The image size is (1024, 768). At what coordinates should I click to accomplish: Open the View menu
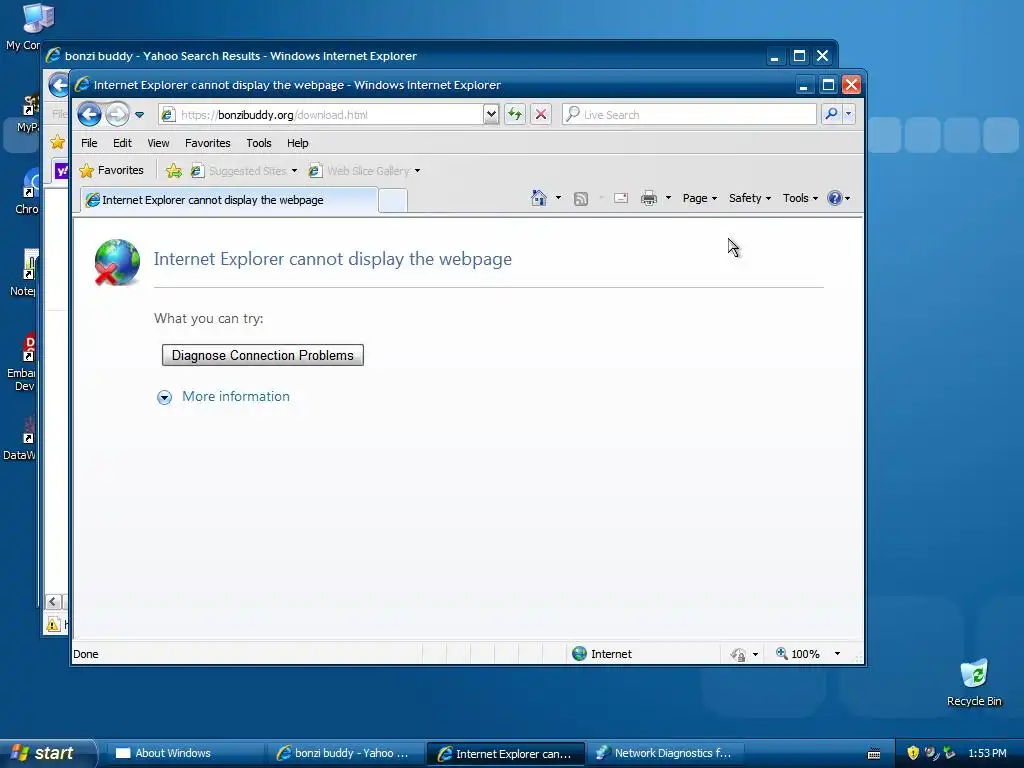[158, 143]
